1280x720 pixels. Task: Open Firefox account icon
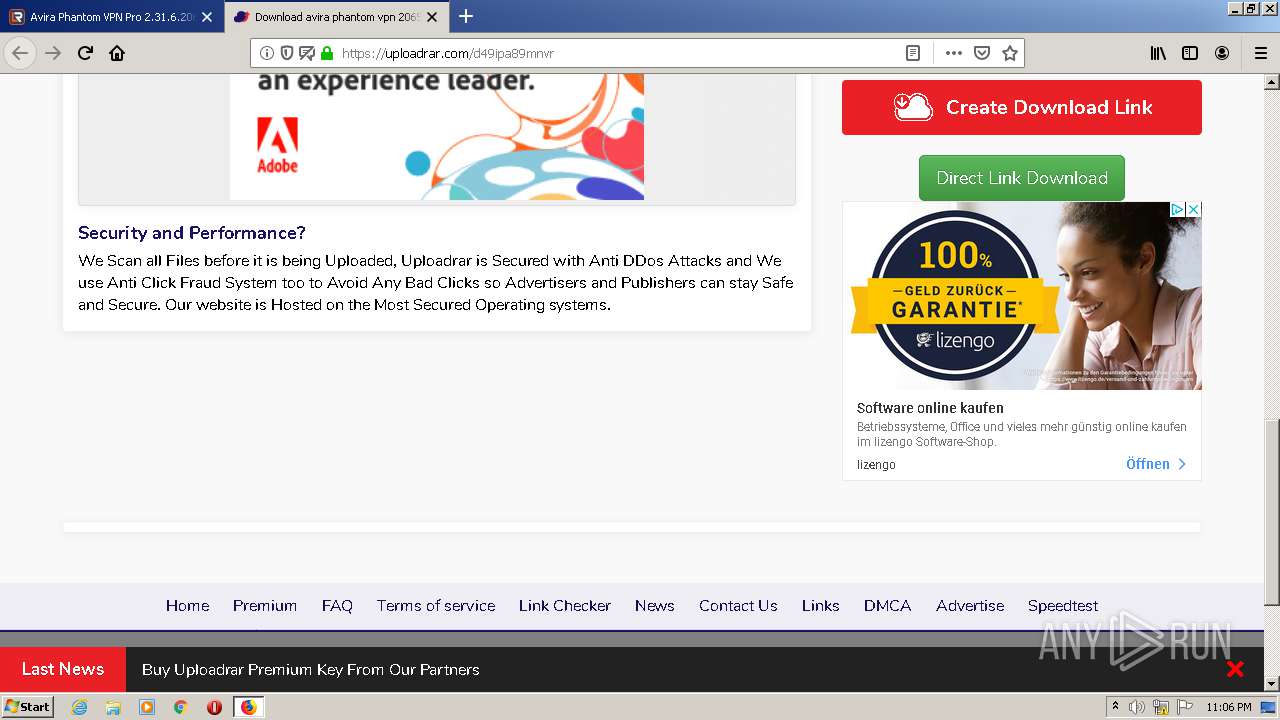click(1222, 53)
